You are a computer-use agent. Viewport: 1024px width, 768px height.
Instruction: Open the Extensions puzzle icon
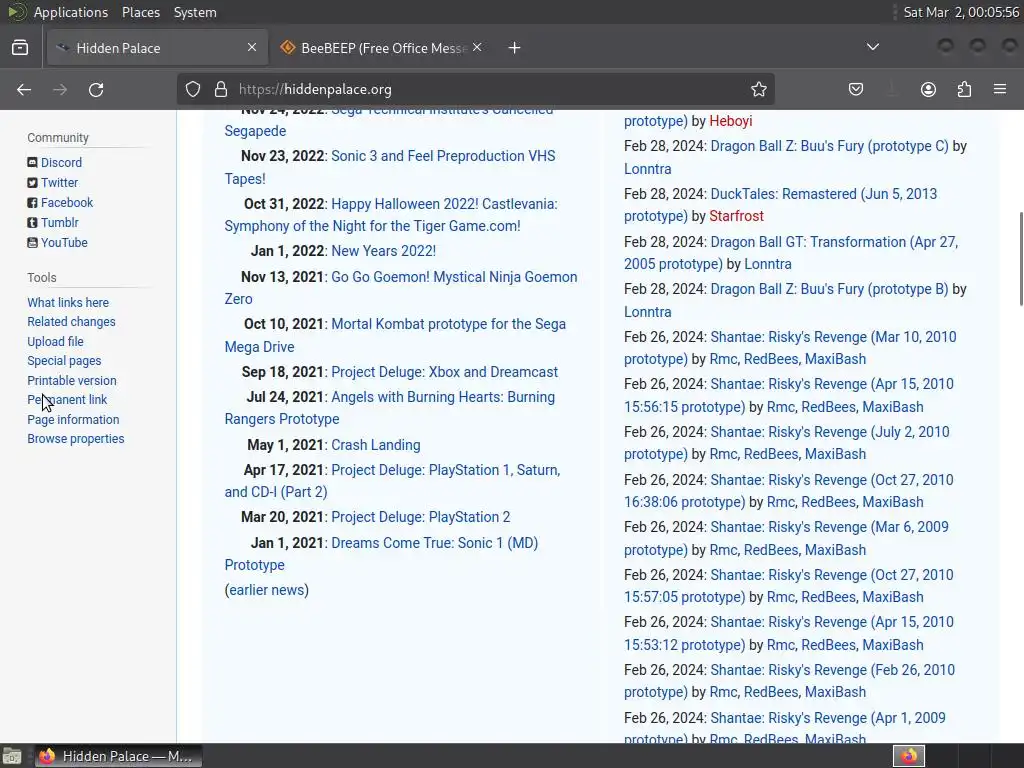[964, 89]
